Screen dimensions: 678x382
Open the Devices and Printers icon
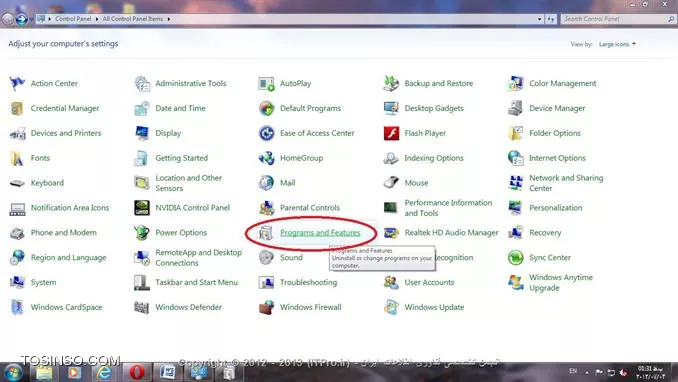[17, 133]
